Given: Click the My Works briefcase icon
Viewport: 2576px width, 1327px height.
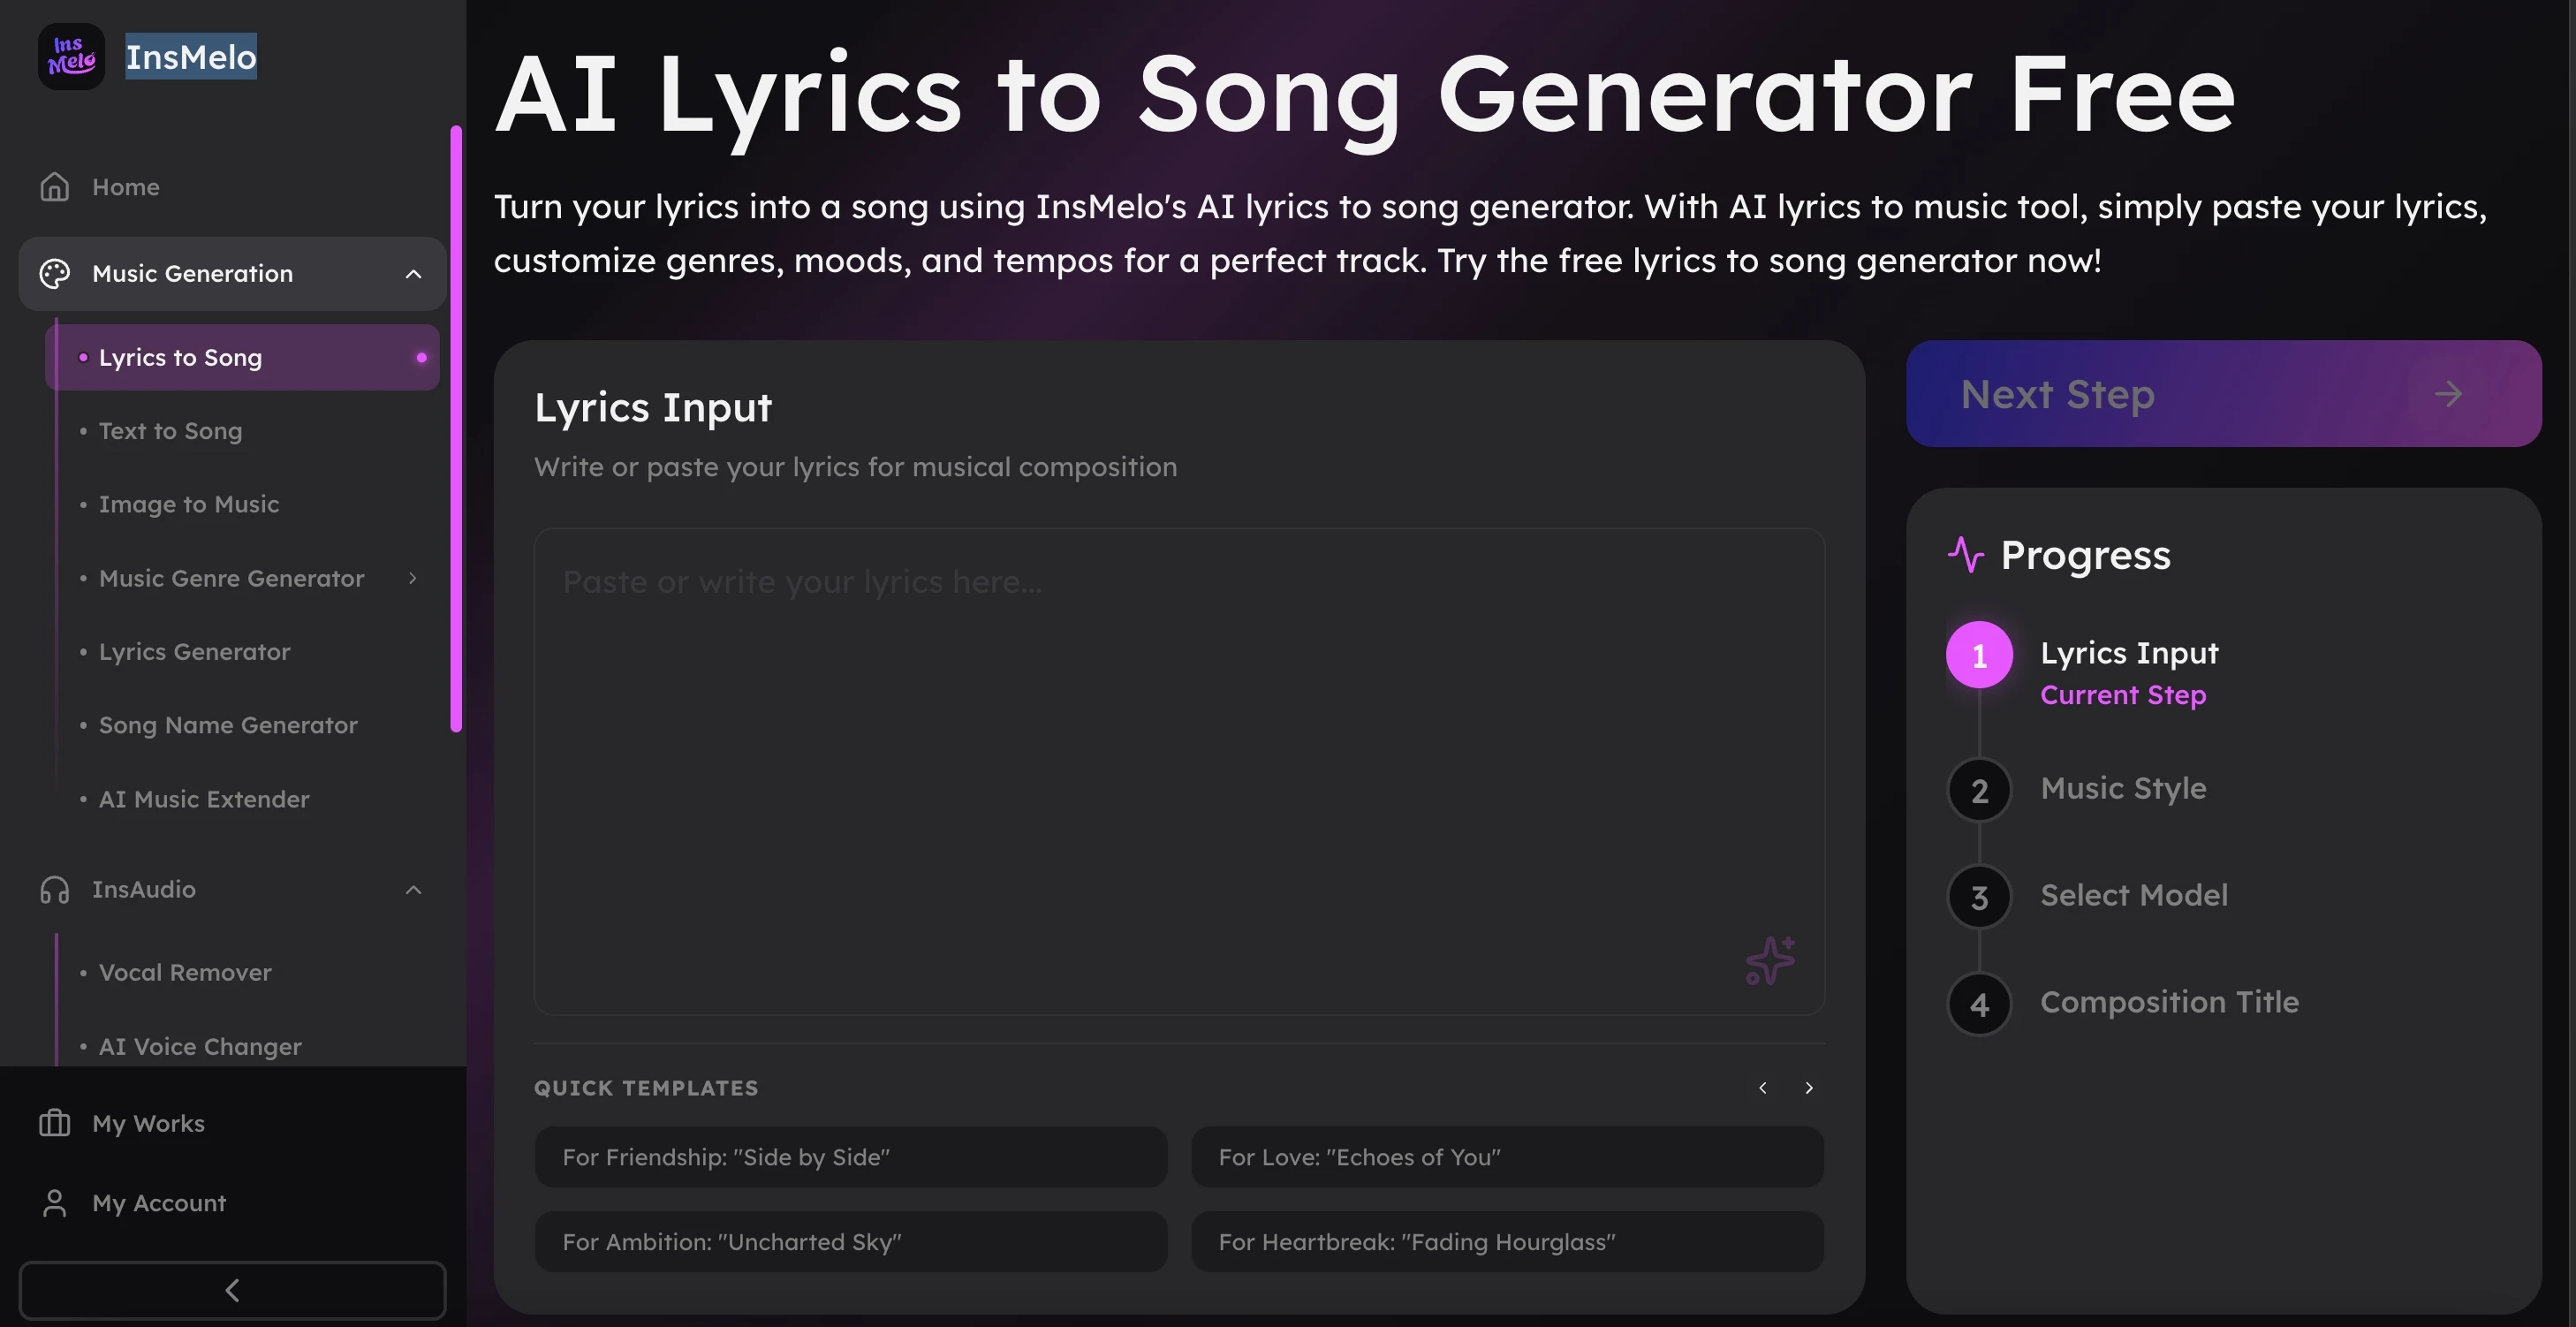Looking at the screenshot, I should coord(55,1123).
